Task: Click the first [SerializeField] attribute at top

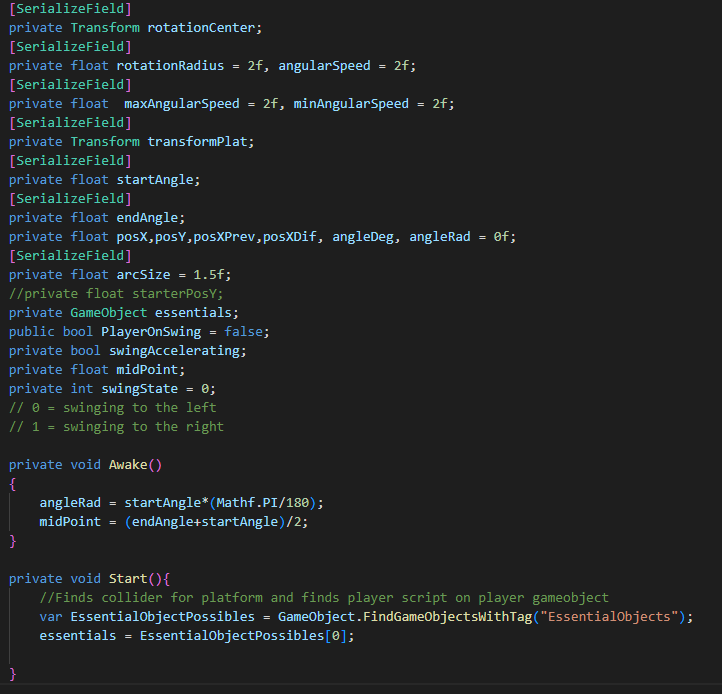Action: pos(70,8)
